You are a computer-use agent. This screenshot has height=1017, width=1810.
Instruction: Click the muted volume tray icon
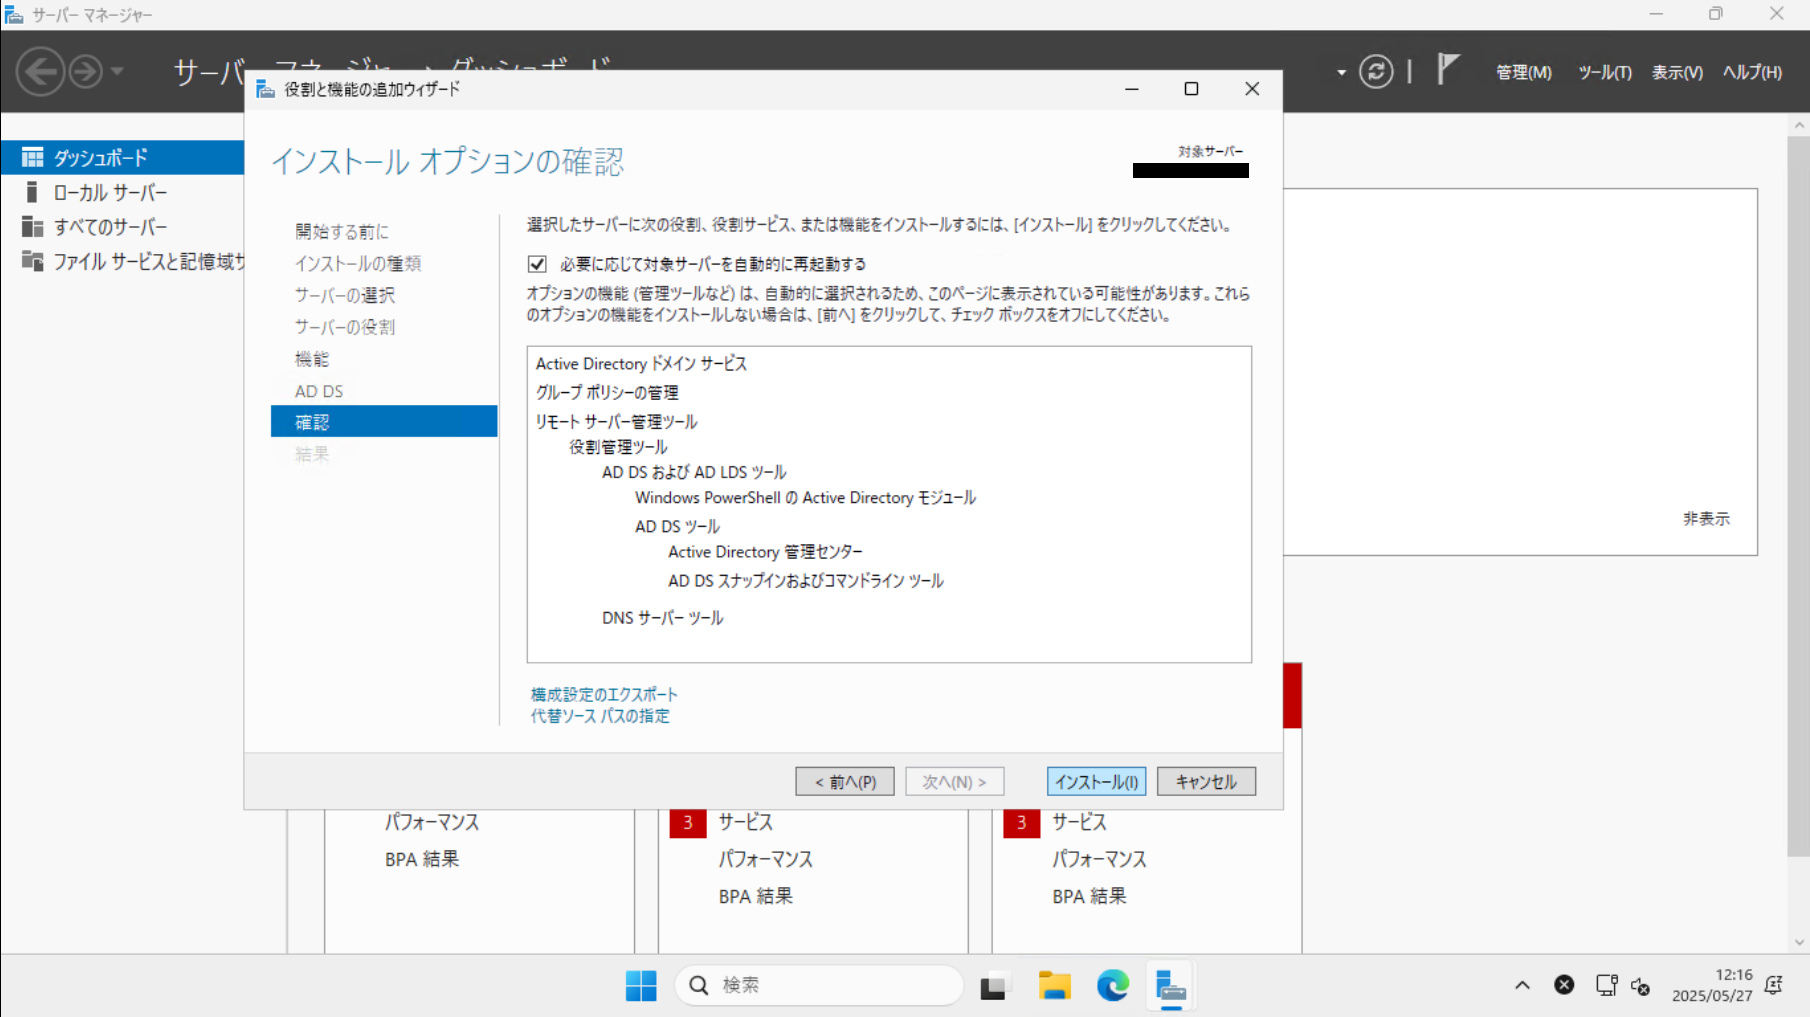click(1640, 986)
